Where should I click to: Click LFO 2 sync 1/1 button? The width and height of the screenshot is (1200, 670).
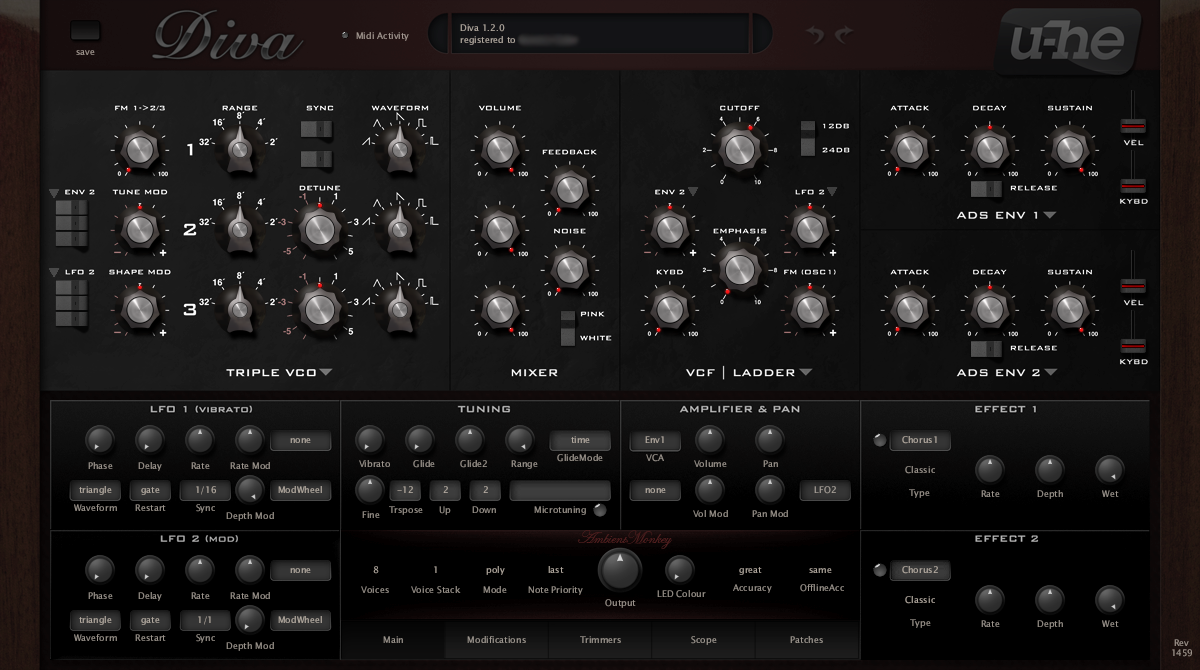205,620
